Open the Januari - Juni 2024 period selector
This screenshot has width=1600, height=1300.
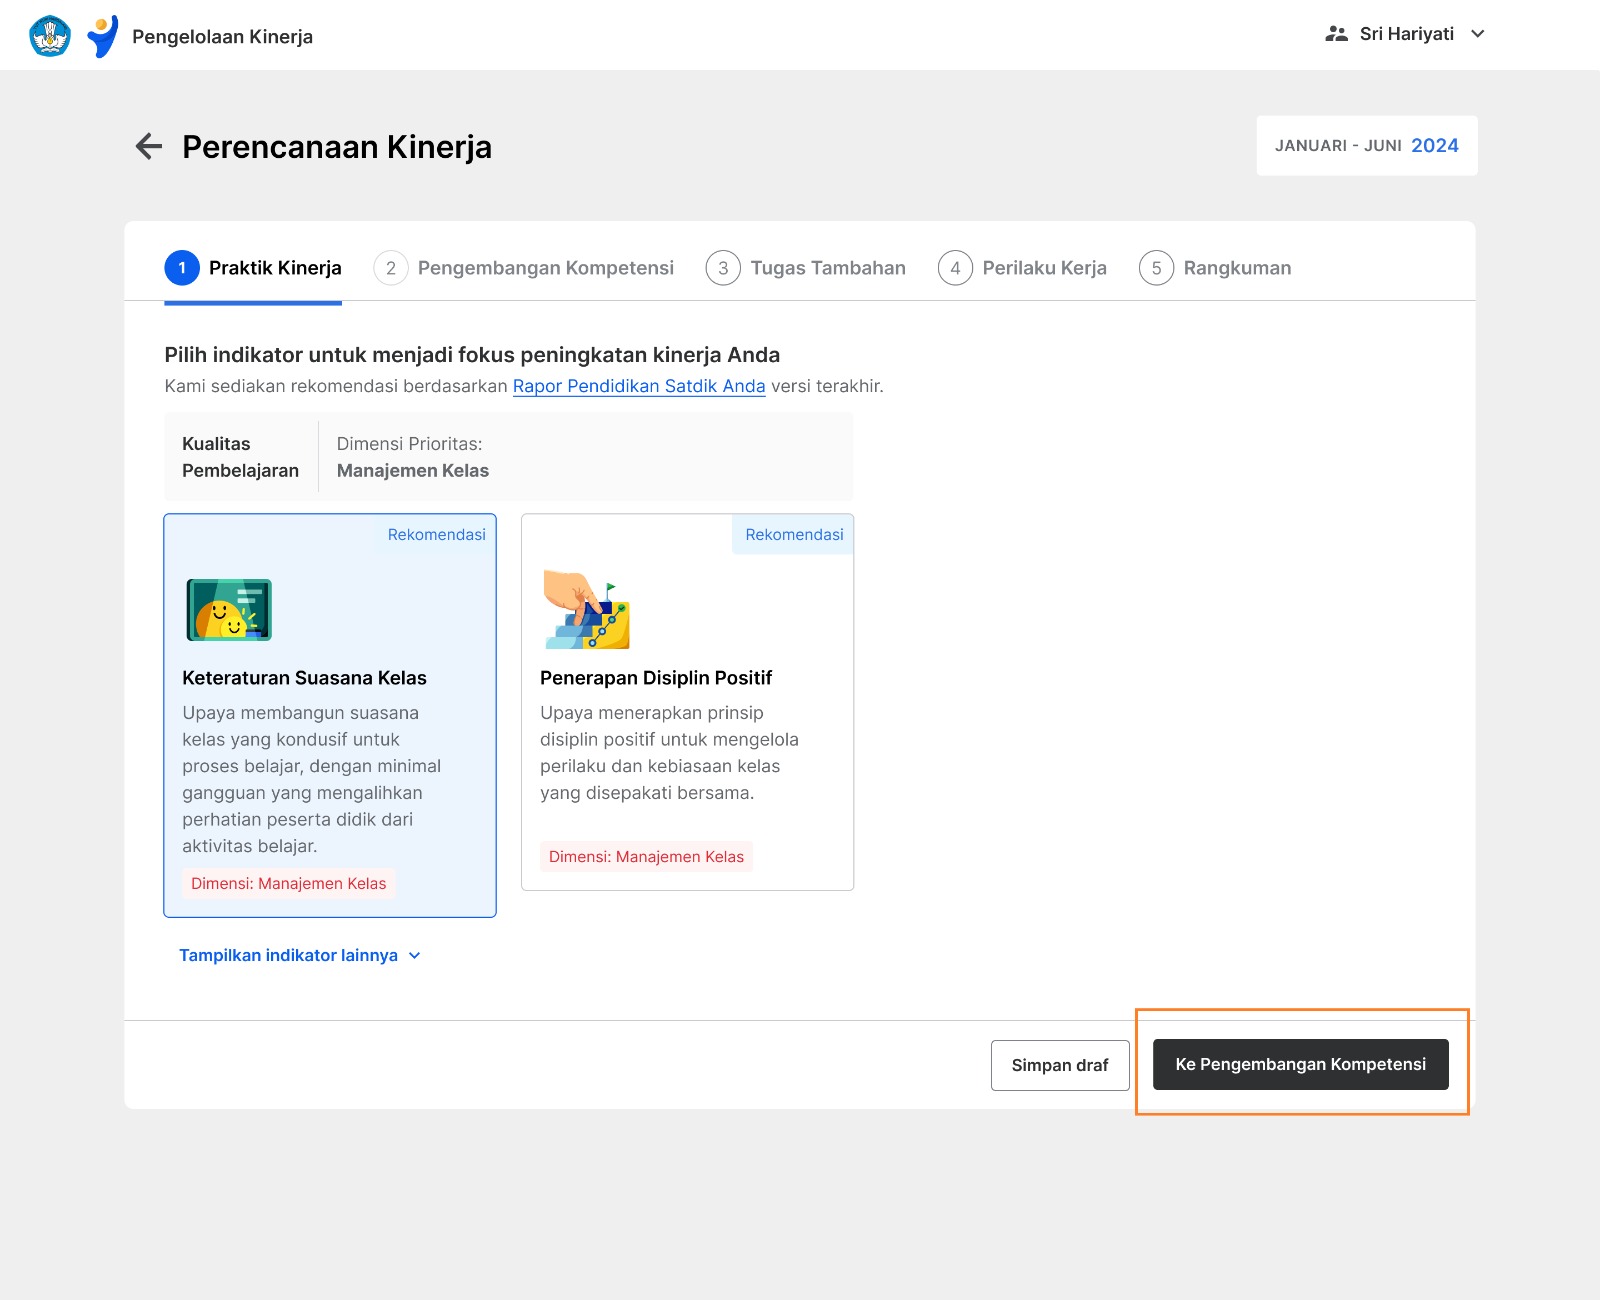tap(1367, 146)
